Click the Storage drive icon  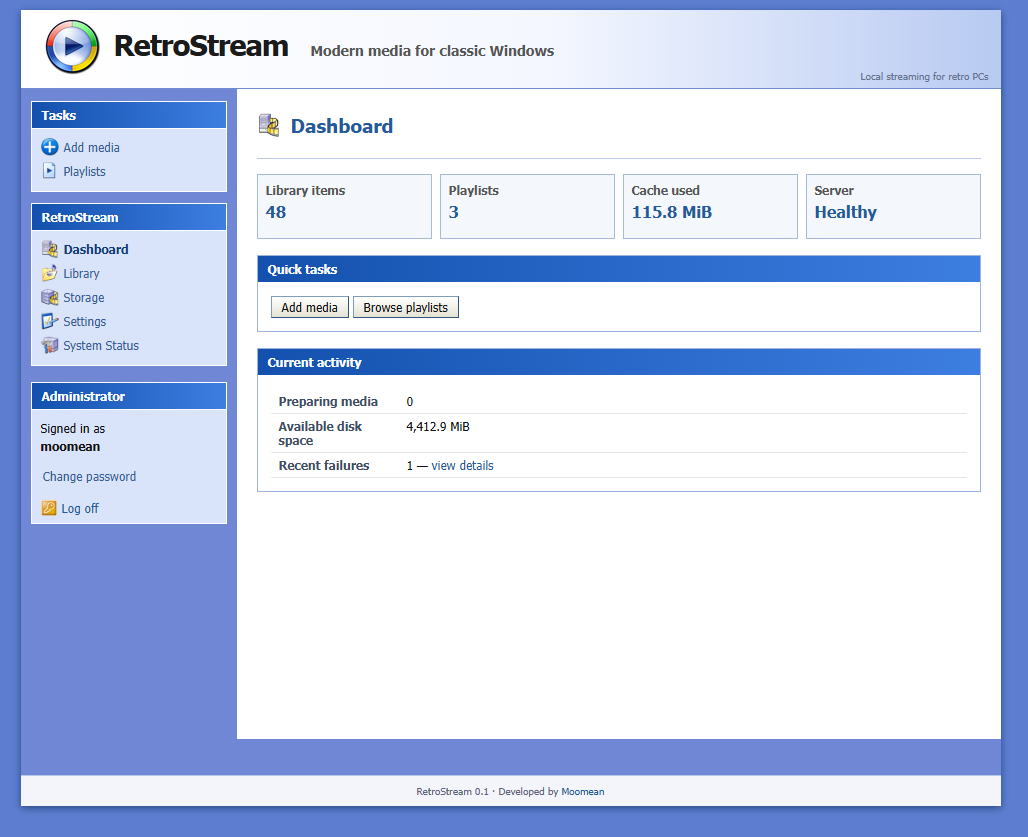50,298
